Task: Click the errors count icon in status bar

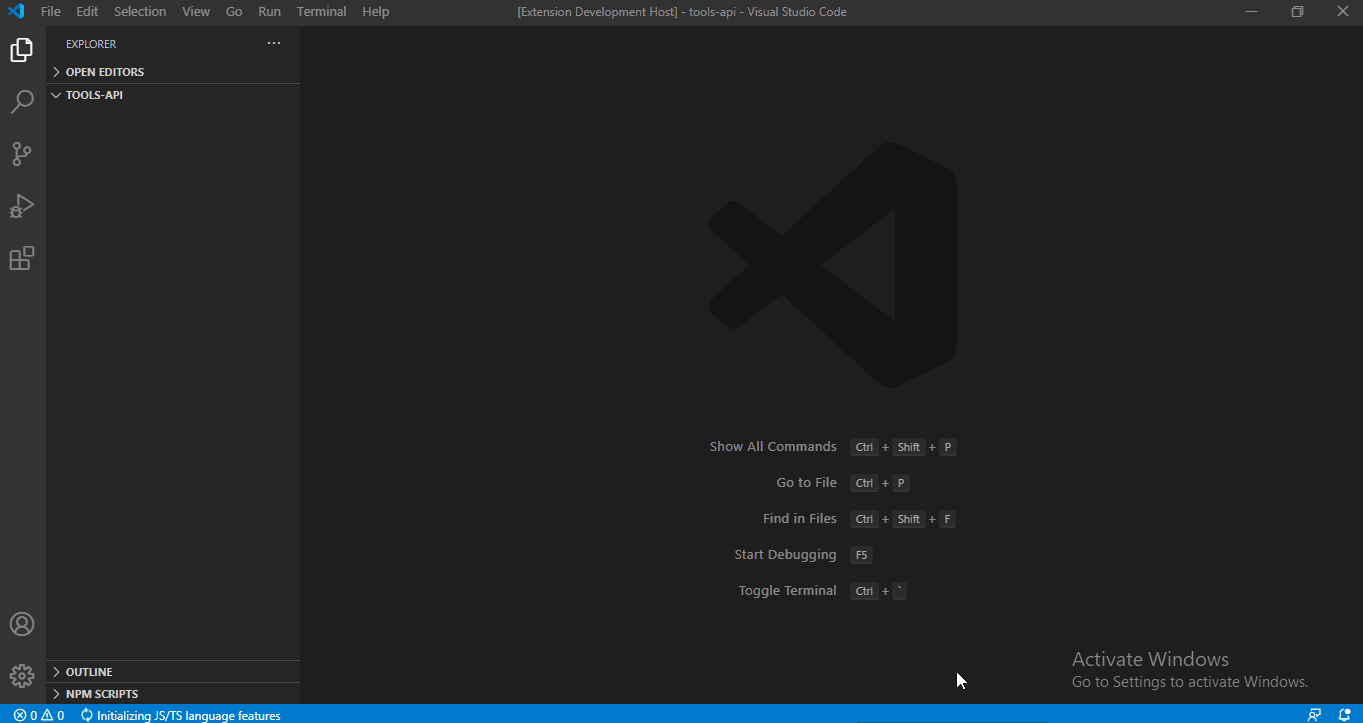Action: point(25,715)
